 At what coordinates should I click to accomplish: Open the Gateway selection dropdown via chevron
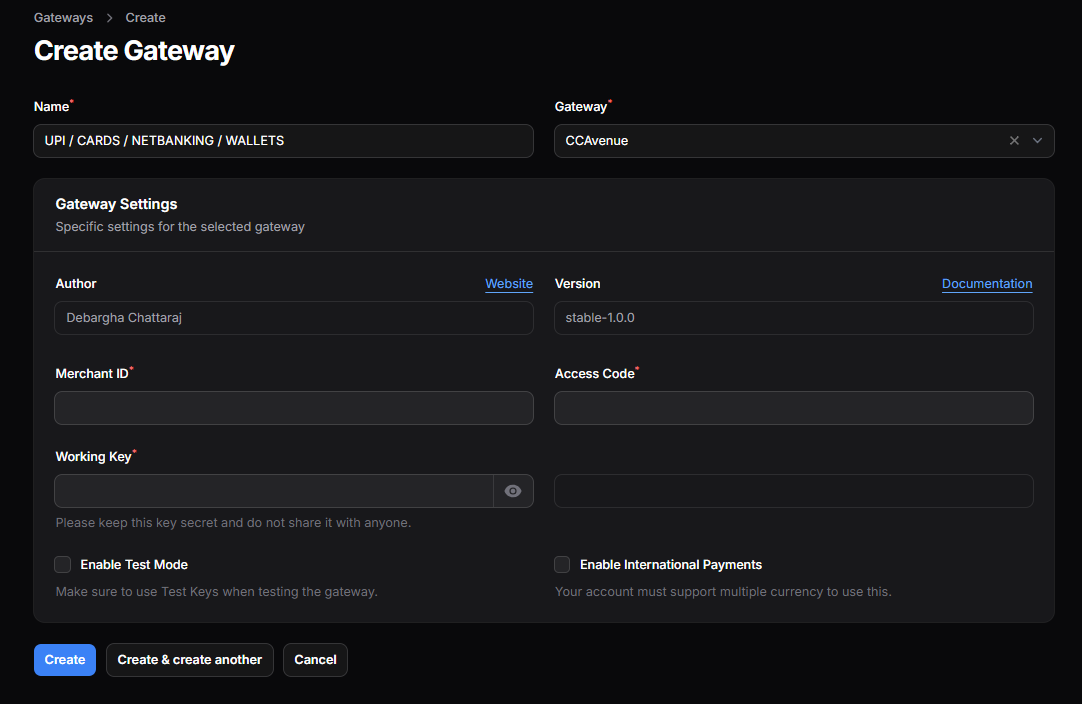click(x=1037, y=140)
